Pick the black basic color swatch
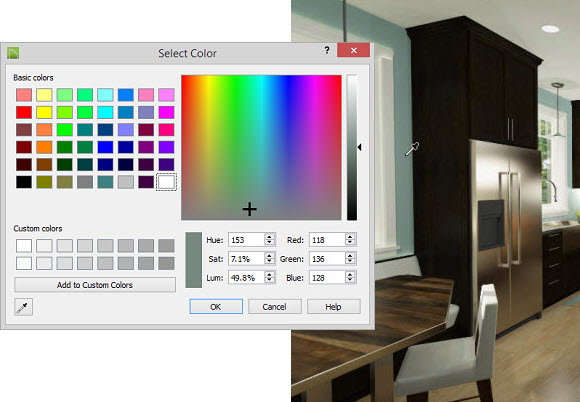The width and height of the screenshot is (580, 402). click(24, 182)
